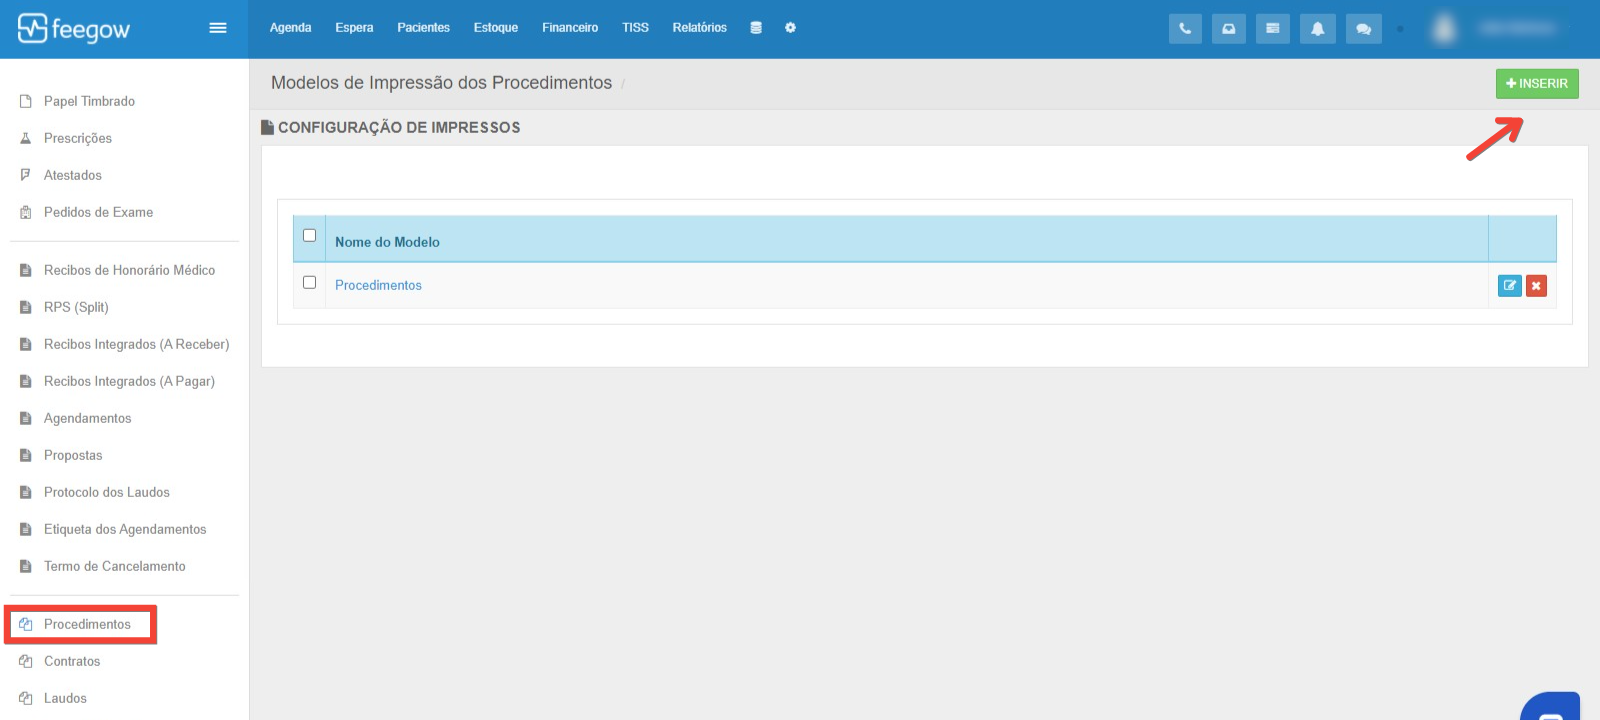Click the Pedidos de Exame clipboard icon
Viewport: 1600px width, 720px height.
26,212
